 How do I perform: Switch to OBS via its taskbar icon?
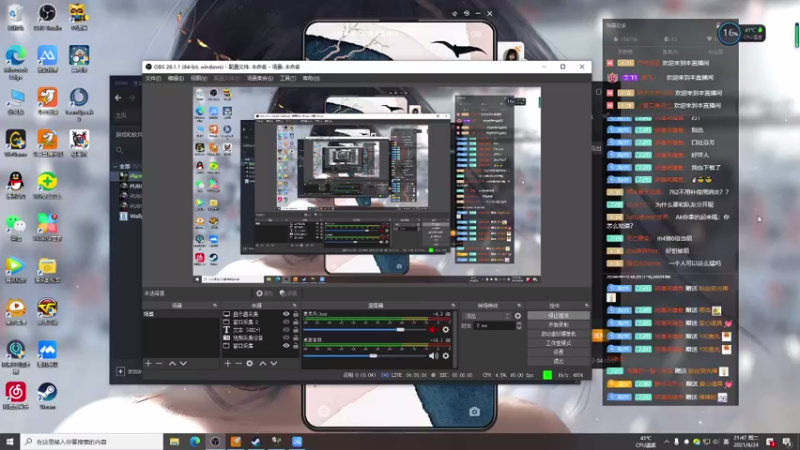pyautogui.click(x=215, y=441)
